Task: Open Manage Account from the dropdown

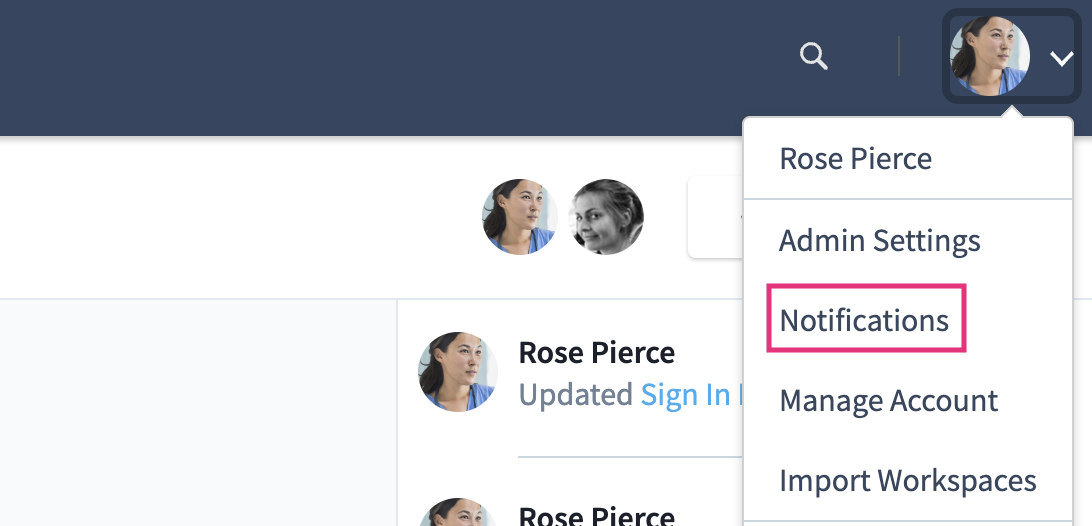Action: [888, 401]
